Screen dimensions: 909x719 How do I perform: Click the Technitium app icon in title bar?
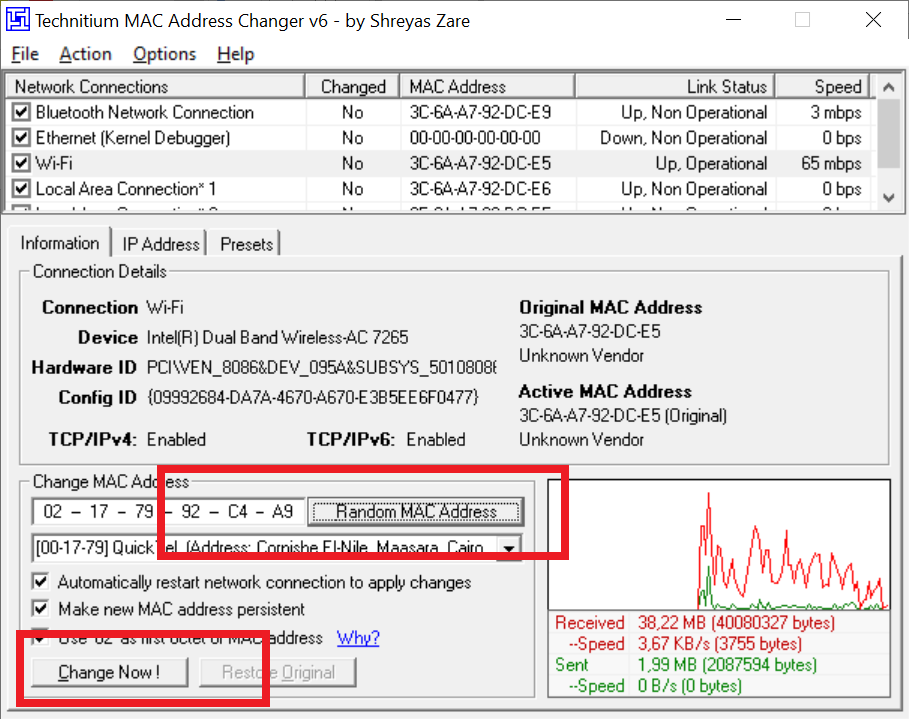(x=17, y=20)
